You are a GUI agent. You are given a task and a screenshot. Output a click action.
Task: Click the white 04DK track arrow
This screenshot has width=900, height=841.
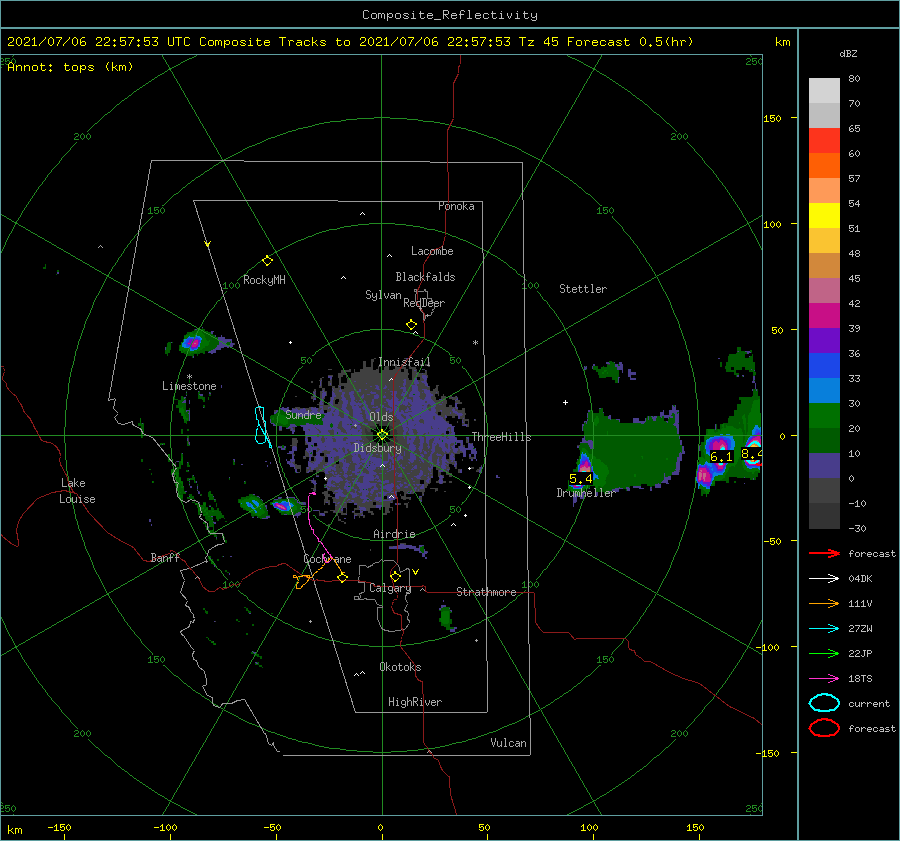824,578
